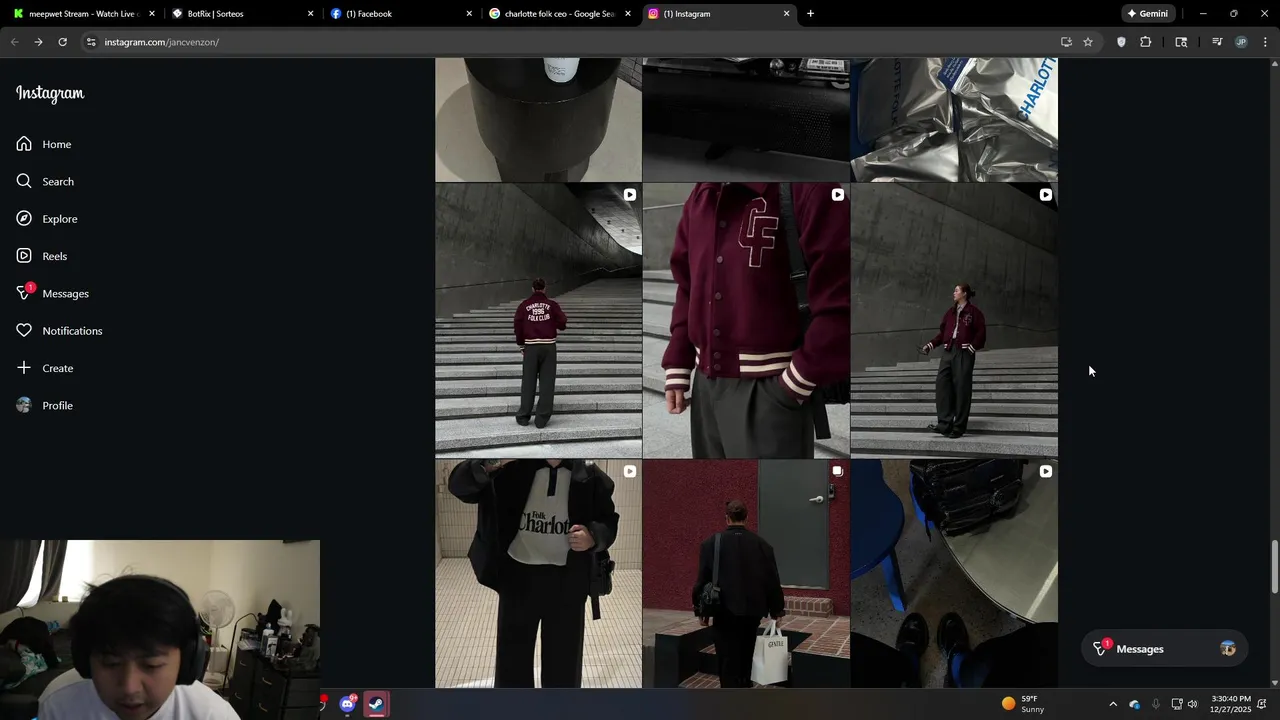This screenshot has width=1280, height=720.
Task: Open Discord from taskbar
Action: (347, 704)
